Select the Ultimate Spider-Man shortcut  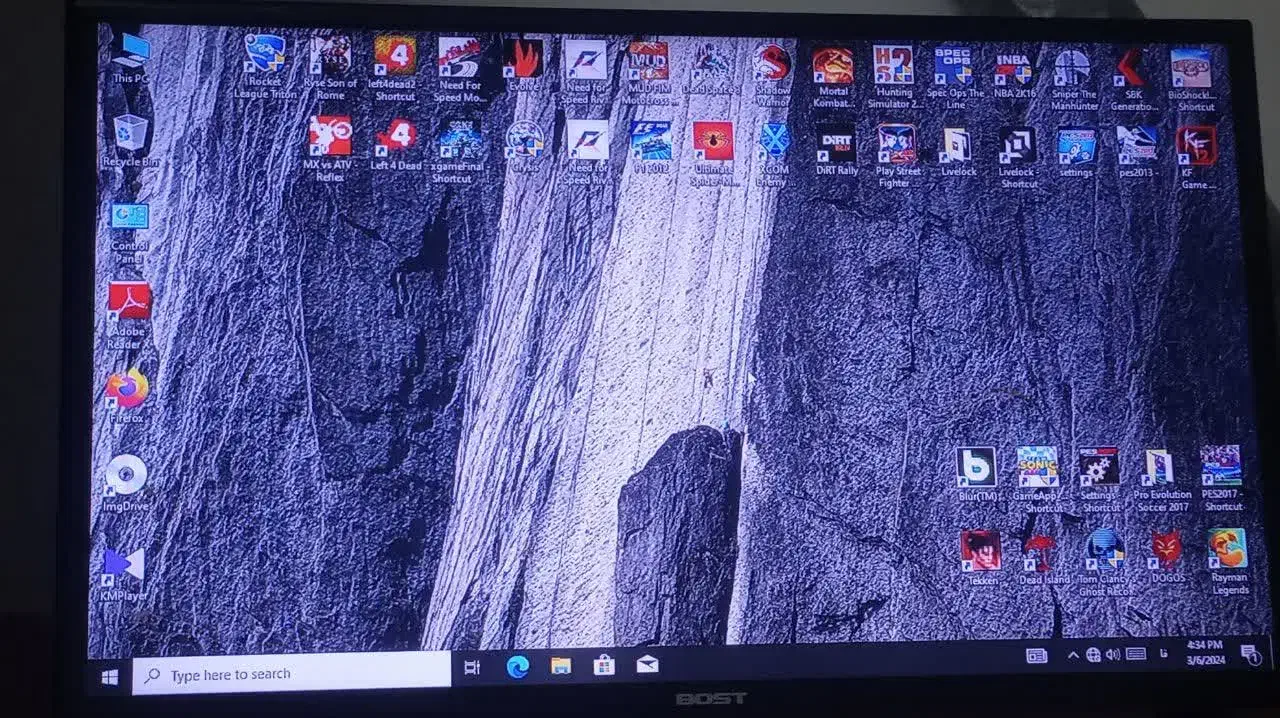click(712, 142)
